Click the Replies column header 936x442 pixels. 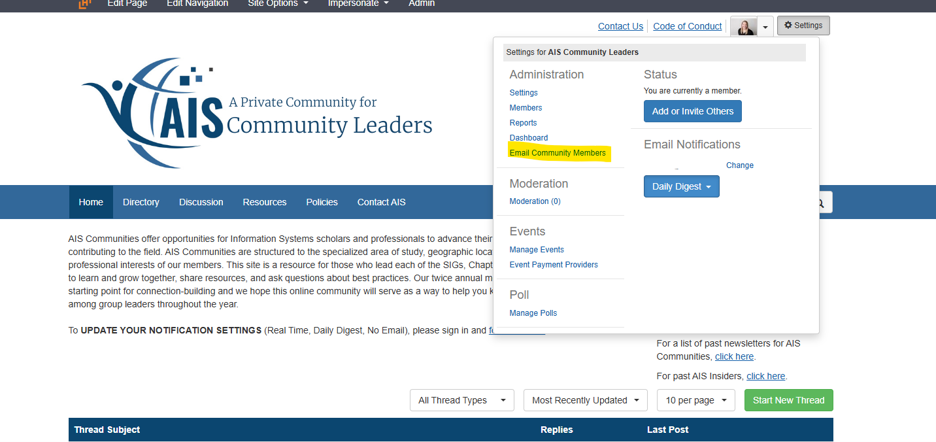click(556, 429)
